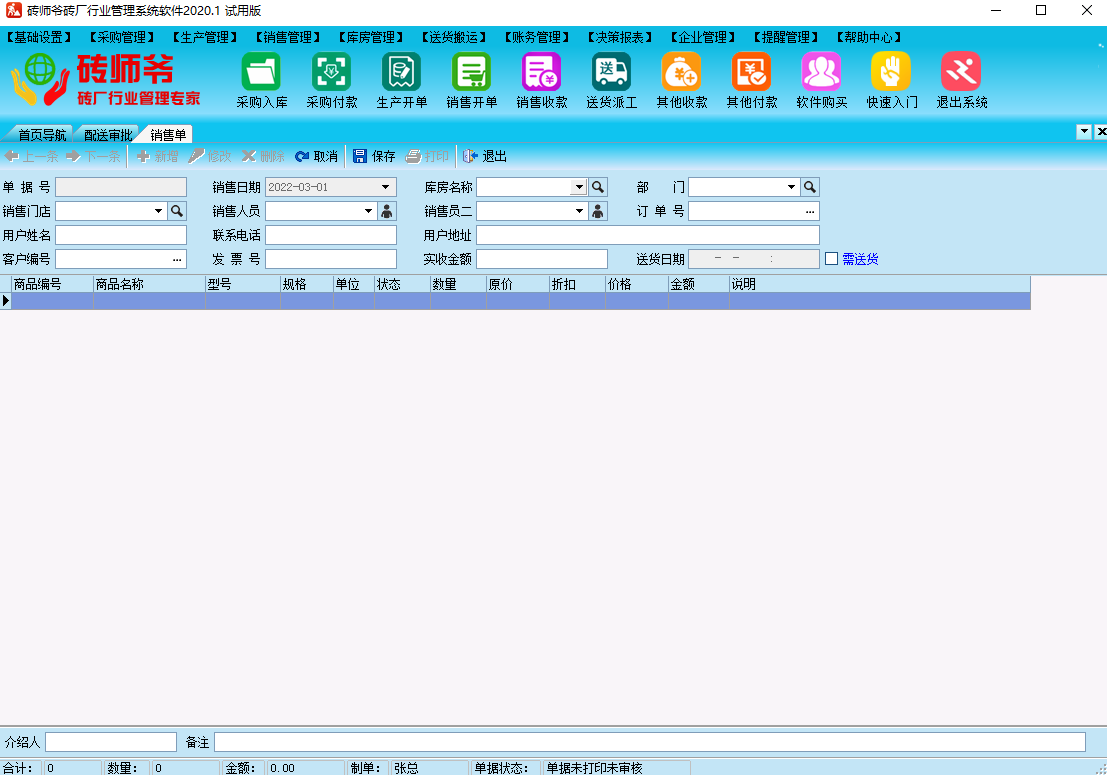The width and height of the screenshot is (1107, 775).
Task: Open the 【决策报表】 menu
Action: pos(620,37)
